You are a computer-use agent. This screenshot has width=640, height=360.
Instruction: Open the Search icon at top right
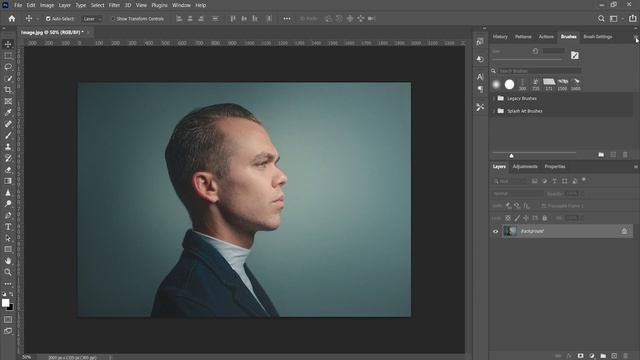(601, 19)
